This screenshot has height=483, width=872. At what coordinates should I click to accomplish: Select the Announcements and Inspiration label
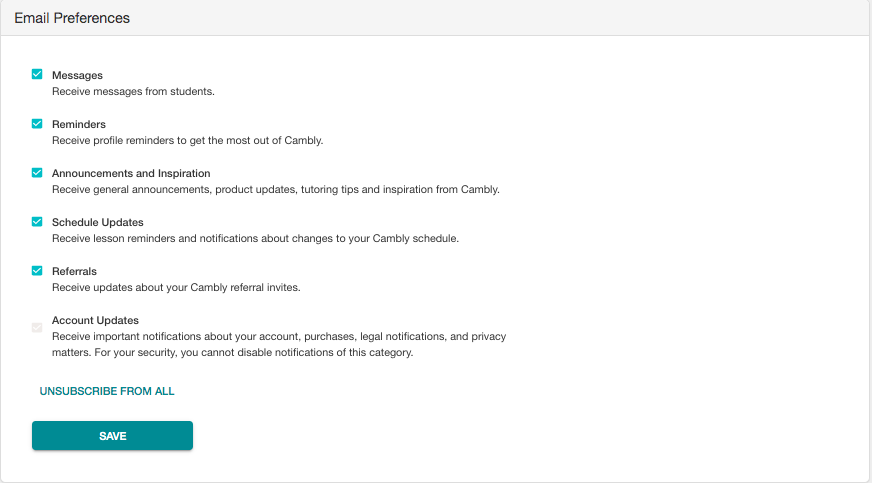(x=131, y=173)
